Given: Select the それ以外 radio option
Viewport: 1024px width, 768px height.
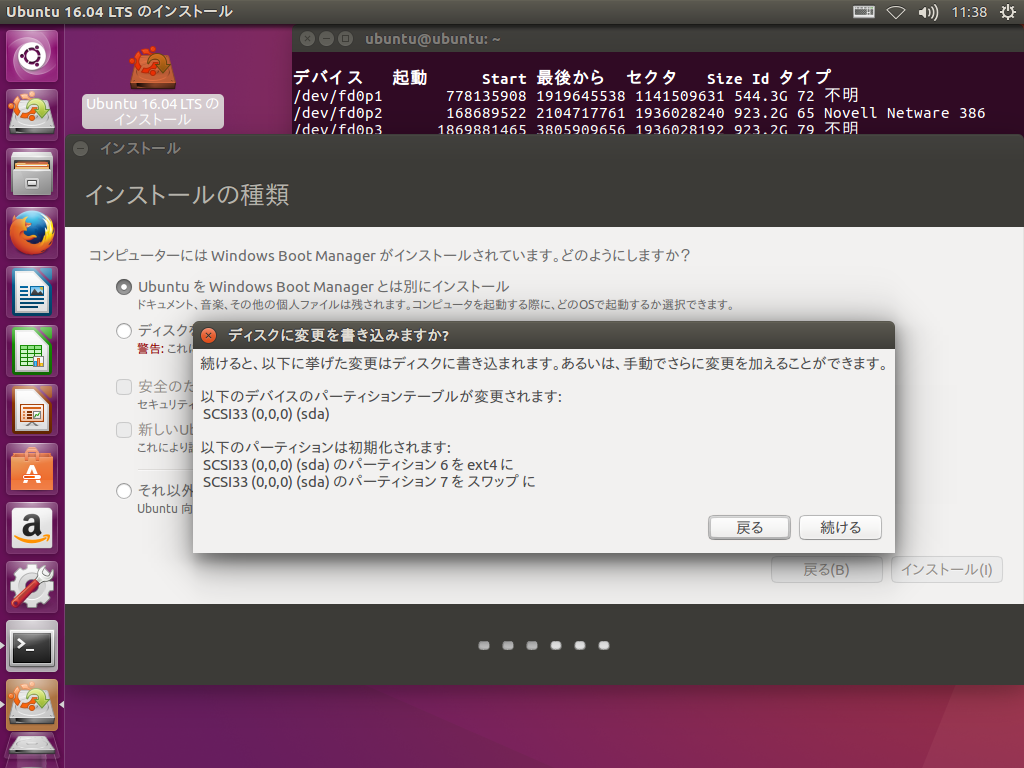Looking at the screenshot, I should tap(123, 490).
